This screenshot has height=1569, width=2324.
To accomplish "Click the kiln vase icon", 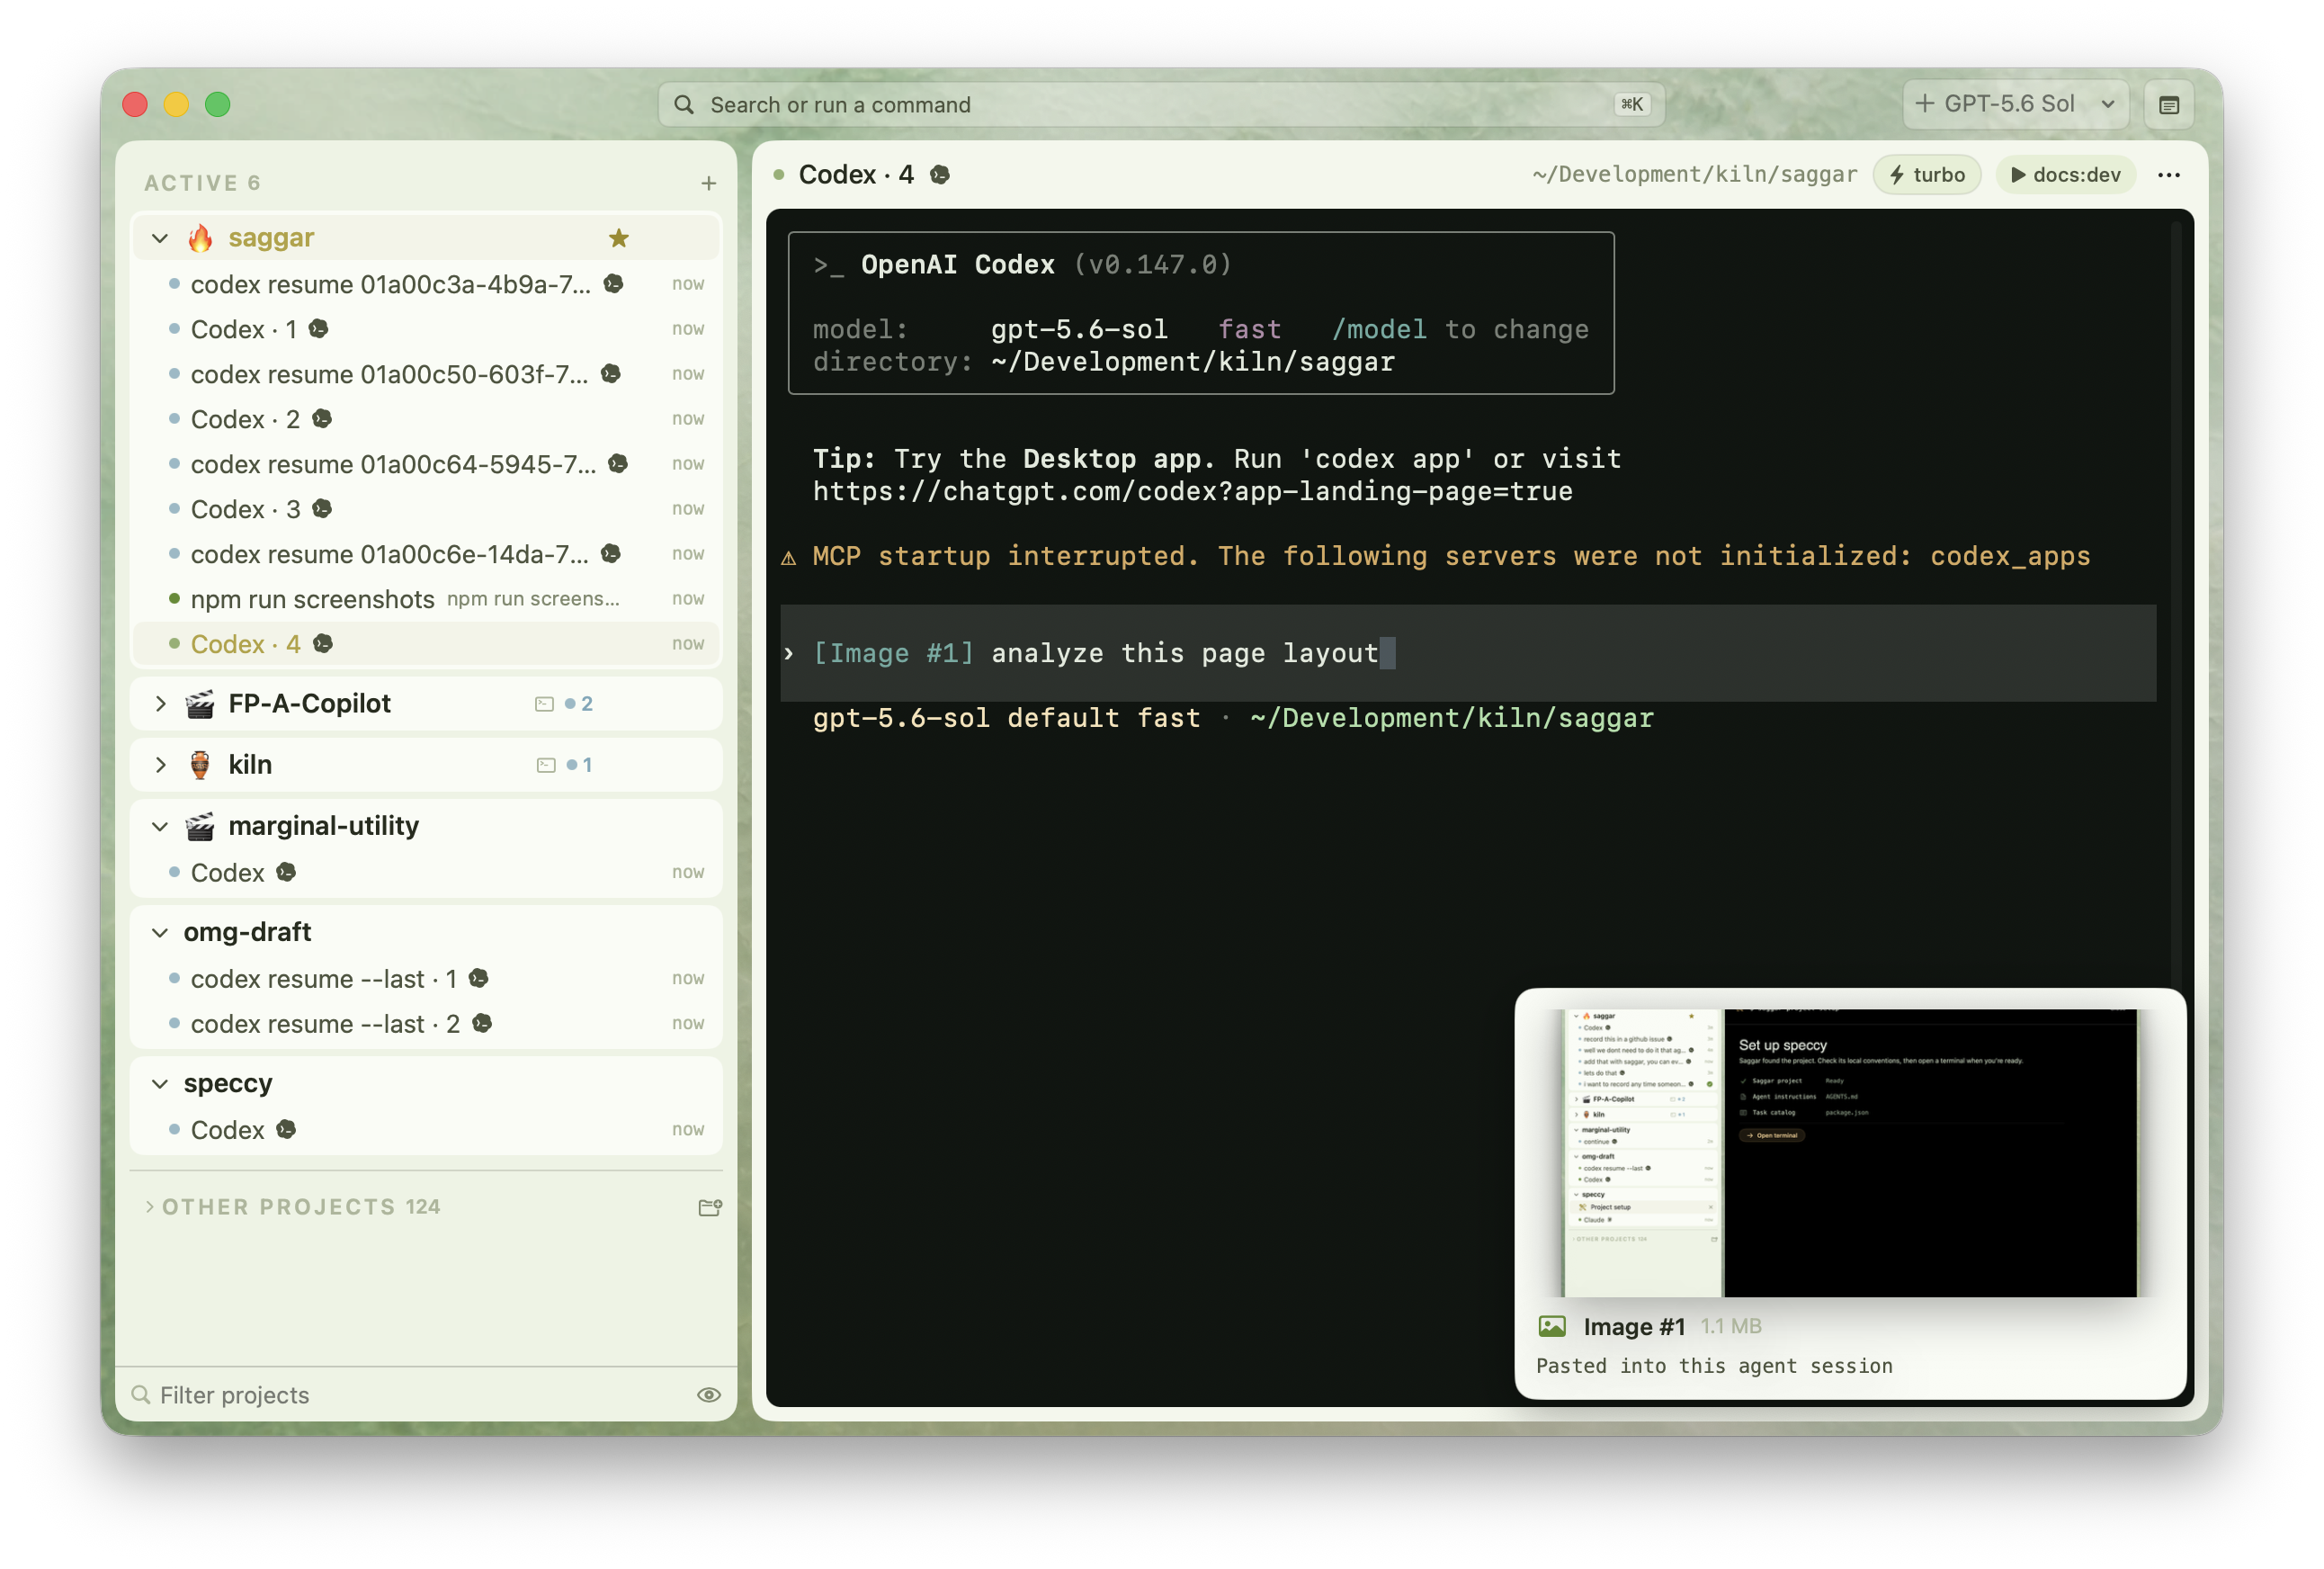I will [x=200, y=765].
